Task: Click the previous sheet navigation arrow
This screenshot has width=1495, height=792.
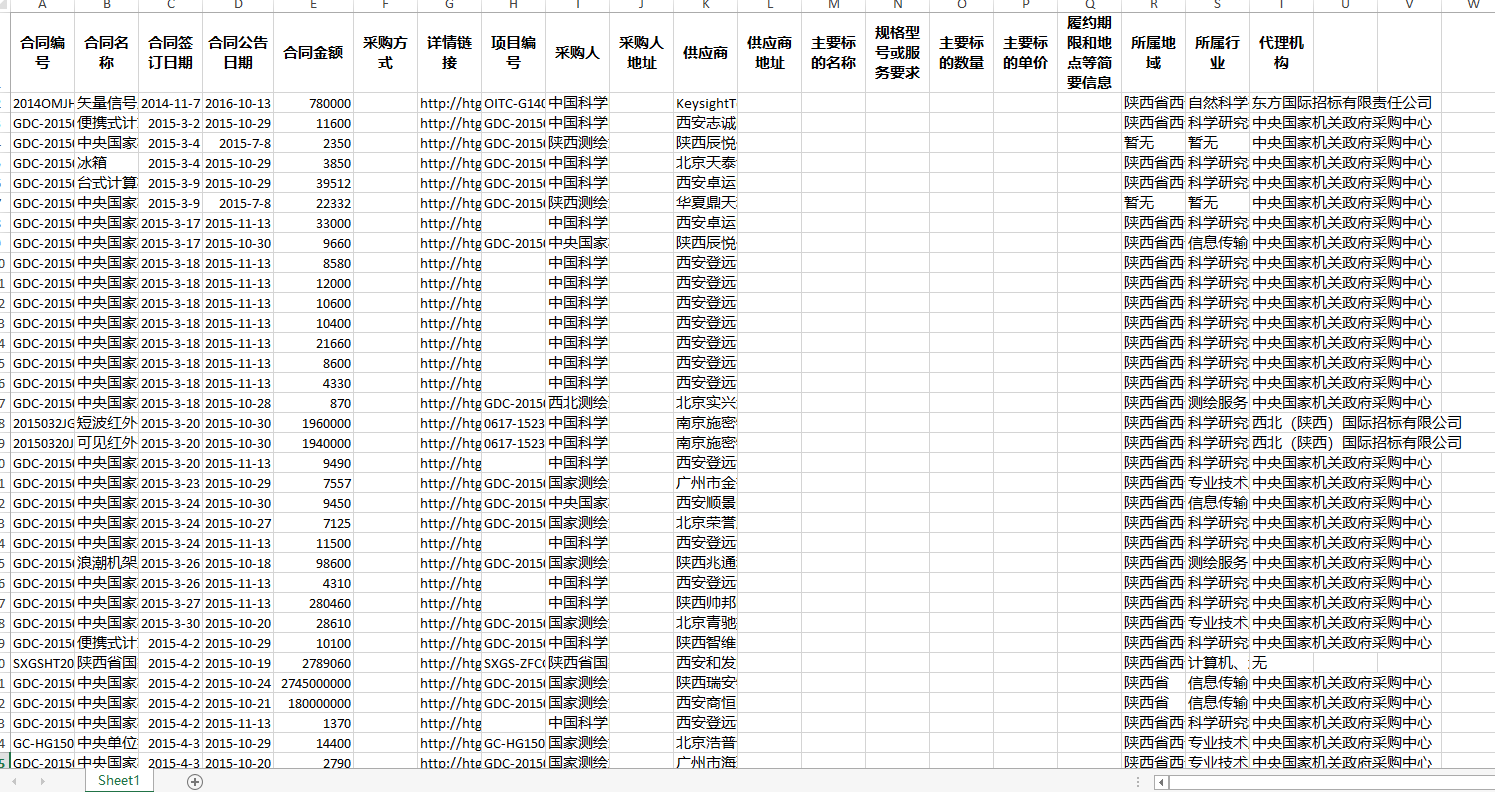Action: coord(14,781)
